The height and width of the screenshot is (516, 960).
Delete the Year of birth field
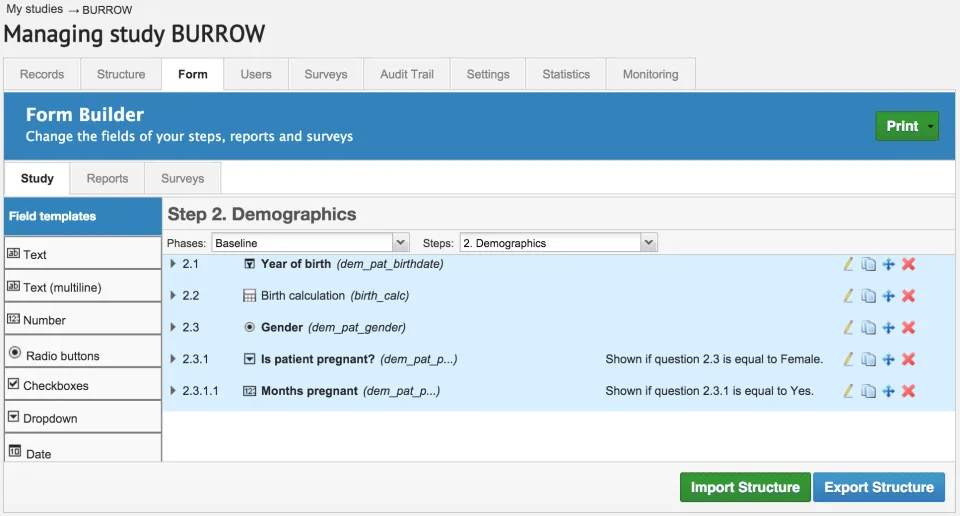pos(909,264)
